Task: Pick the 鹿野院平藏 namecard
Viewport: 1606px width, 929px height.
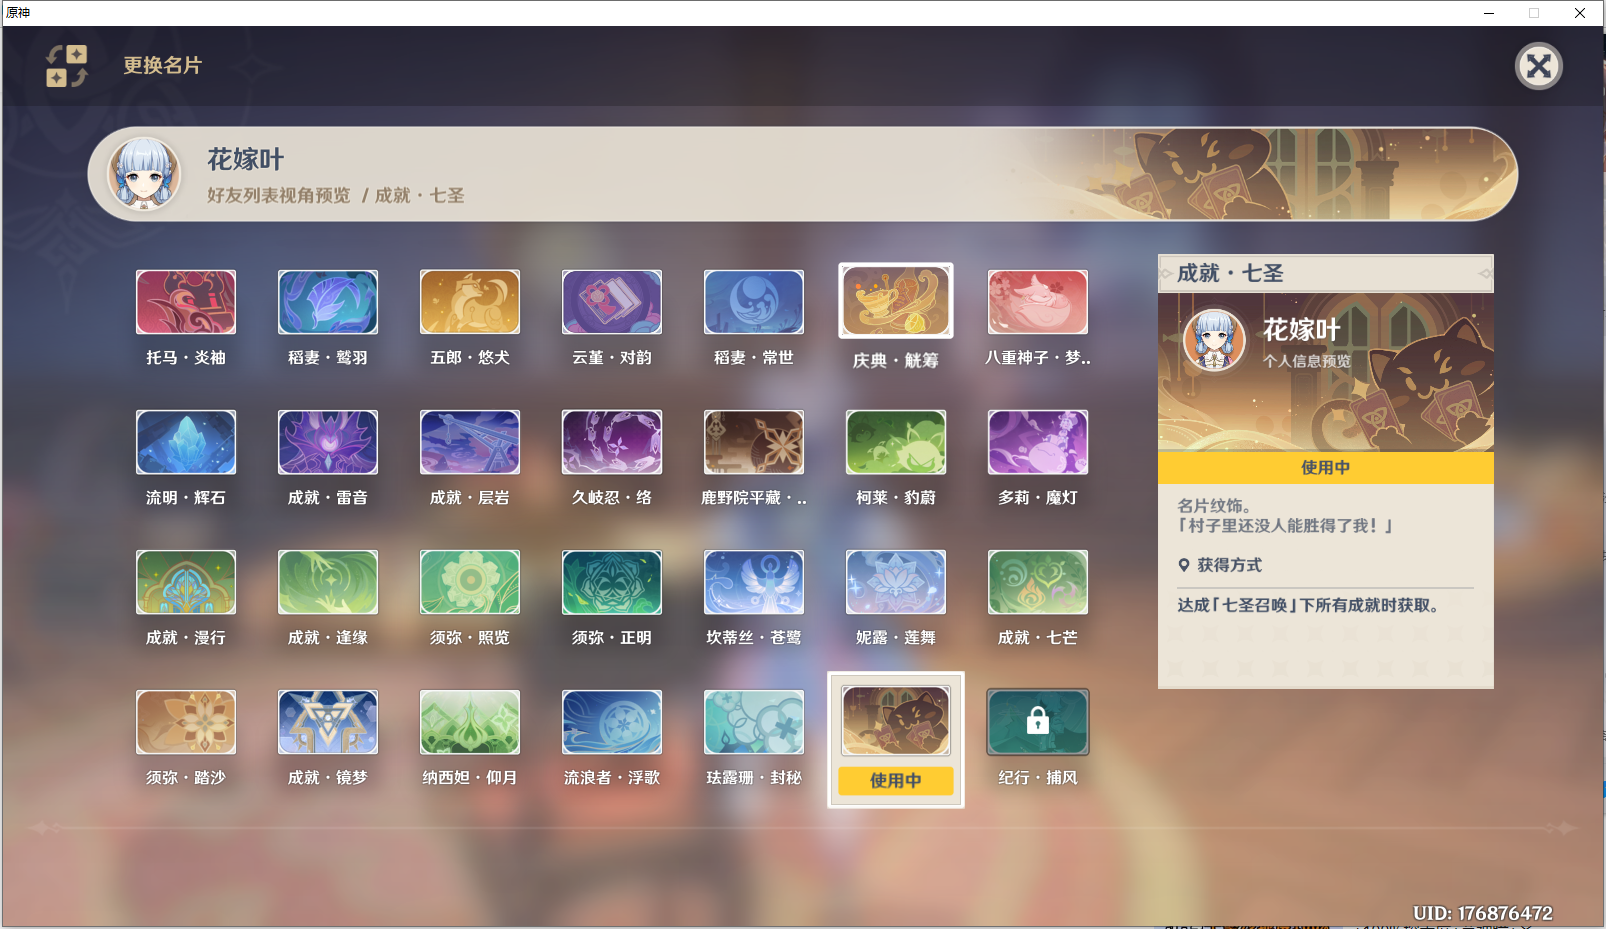Action: [754, 442]
